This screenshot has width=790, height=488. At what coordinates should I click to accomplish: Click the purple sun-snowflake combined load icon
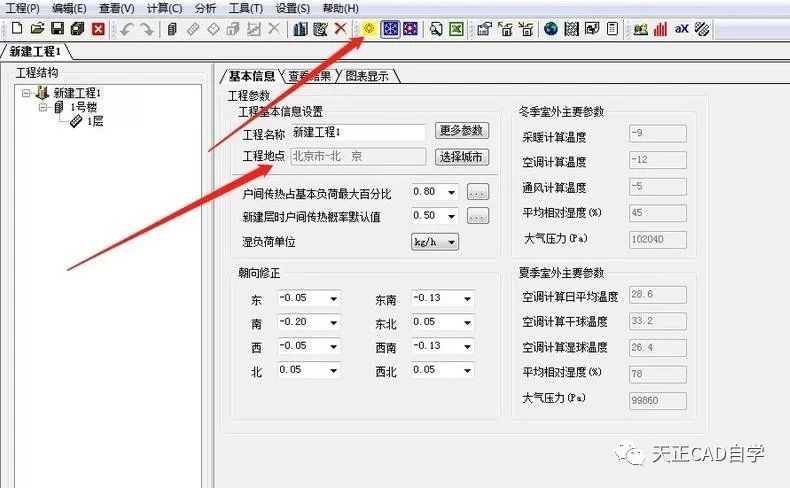411,29
